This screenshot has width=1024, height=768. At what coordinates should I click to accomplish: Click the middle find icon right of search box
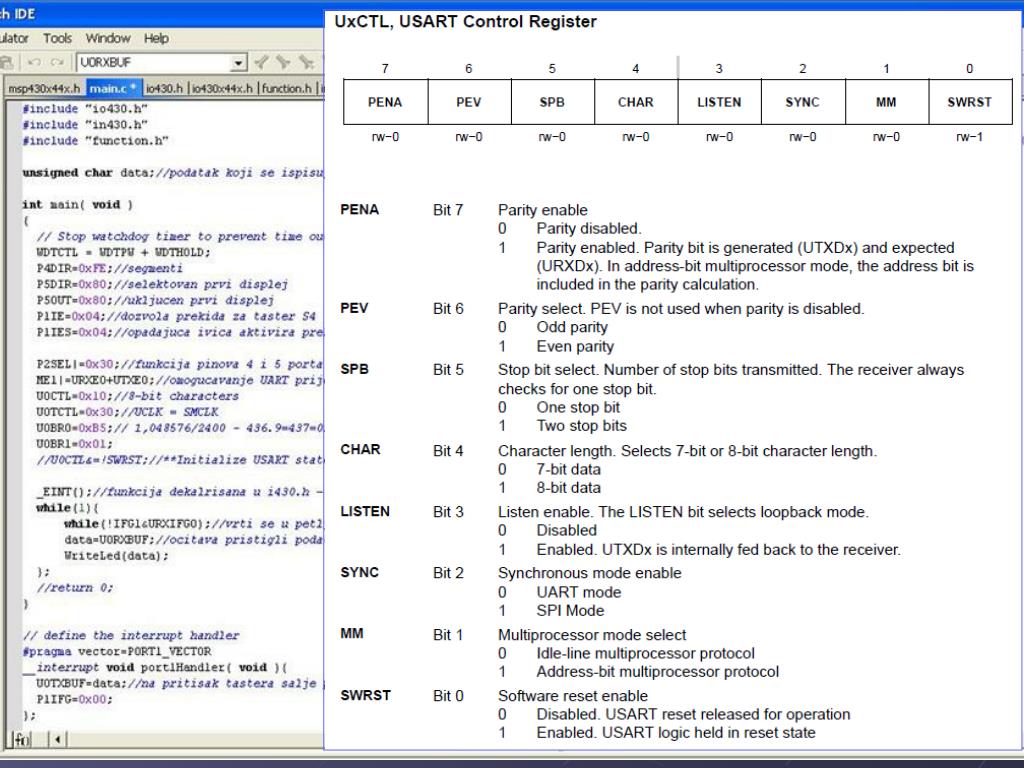[283, 62]
